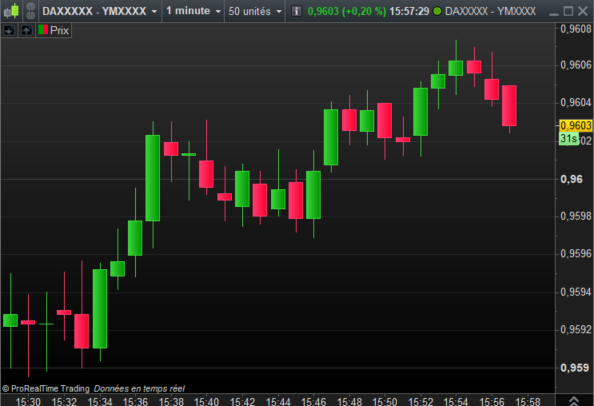Click the 0,9594 price axis label
594x406 pixels.
click(576, 292)
